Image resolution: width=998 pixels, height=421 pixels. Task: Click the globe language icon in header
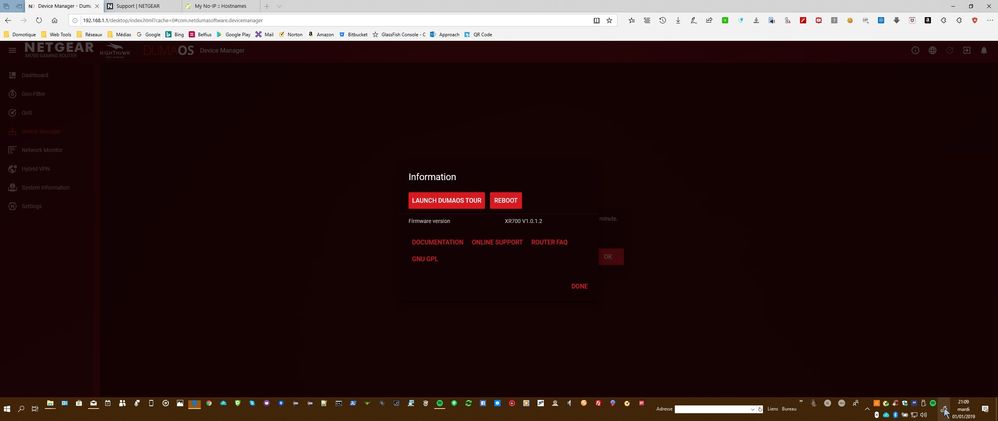click(932, 50)
